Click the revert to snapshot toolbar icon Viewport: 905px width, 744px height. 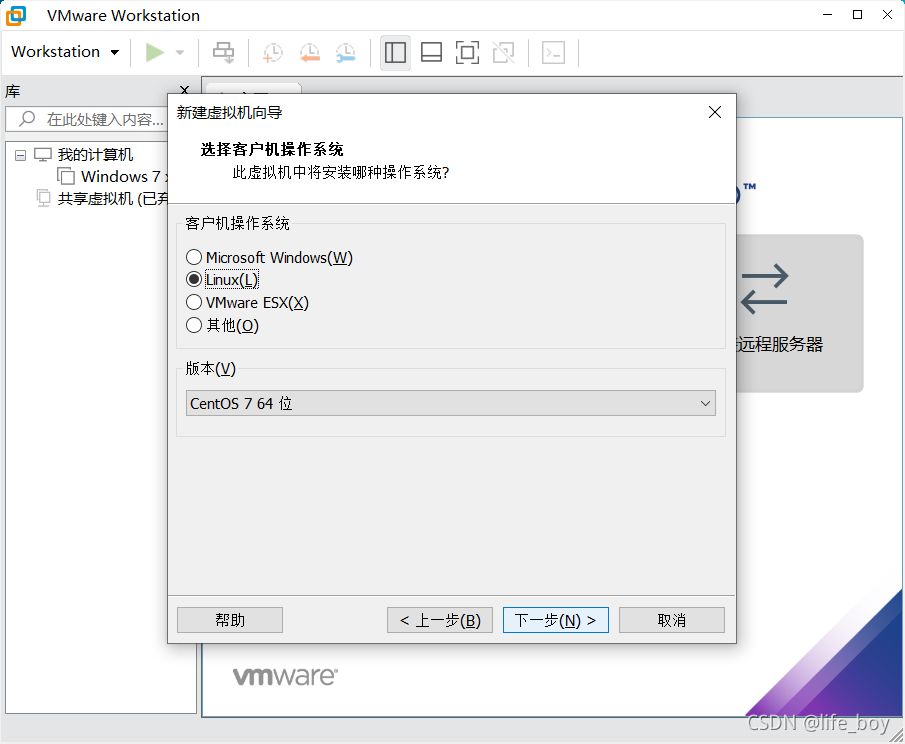310,53
